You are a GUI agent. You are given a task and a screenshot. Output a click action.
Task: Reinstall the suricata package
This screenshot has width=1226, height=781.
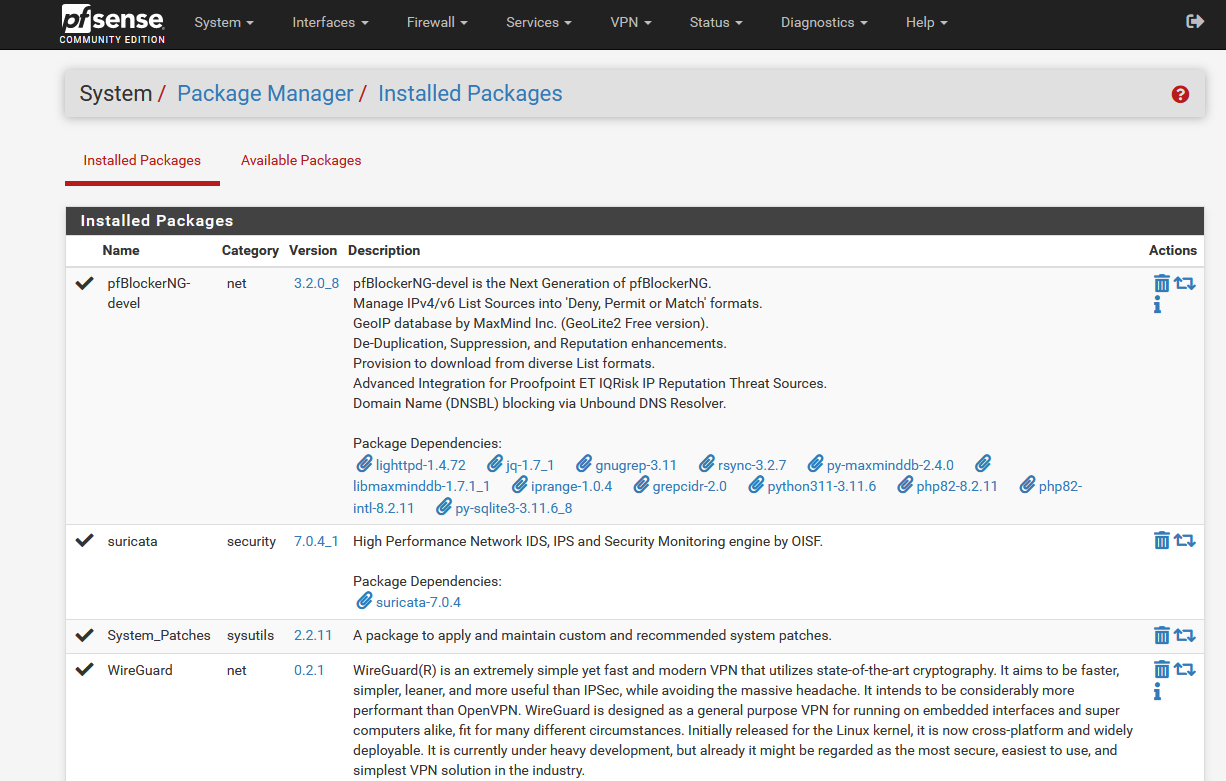[1185, 541]
